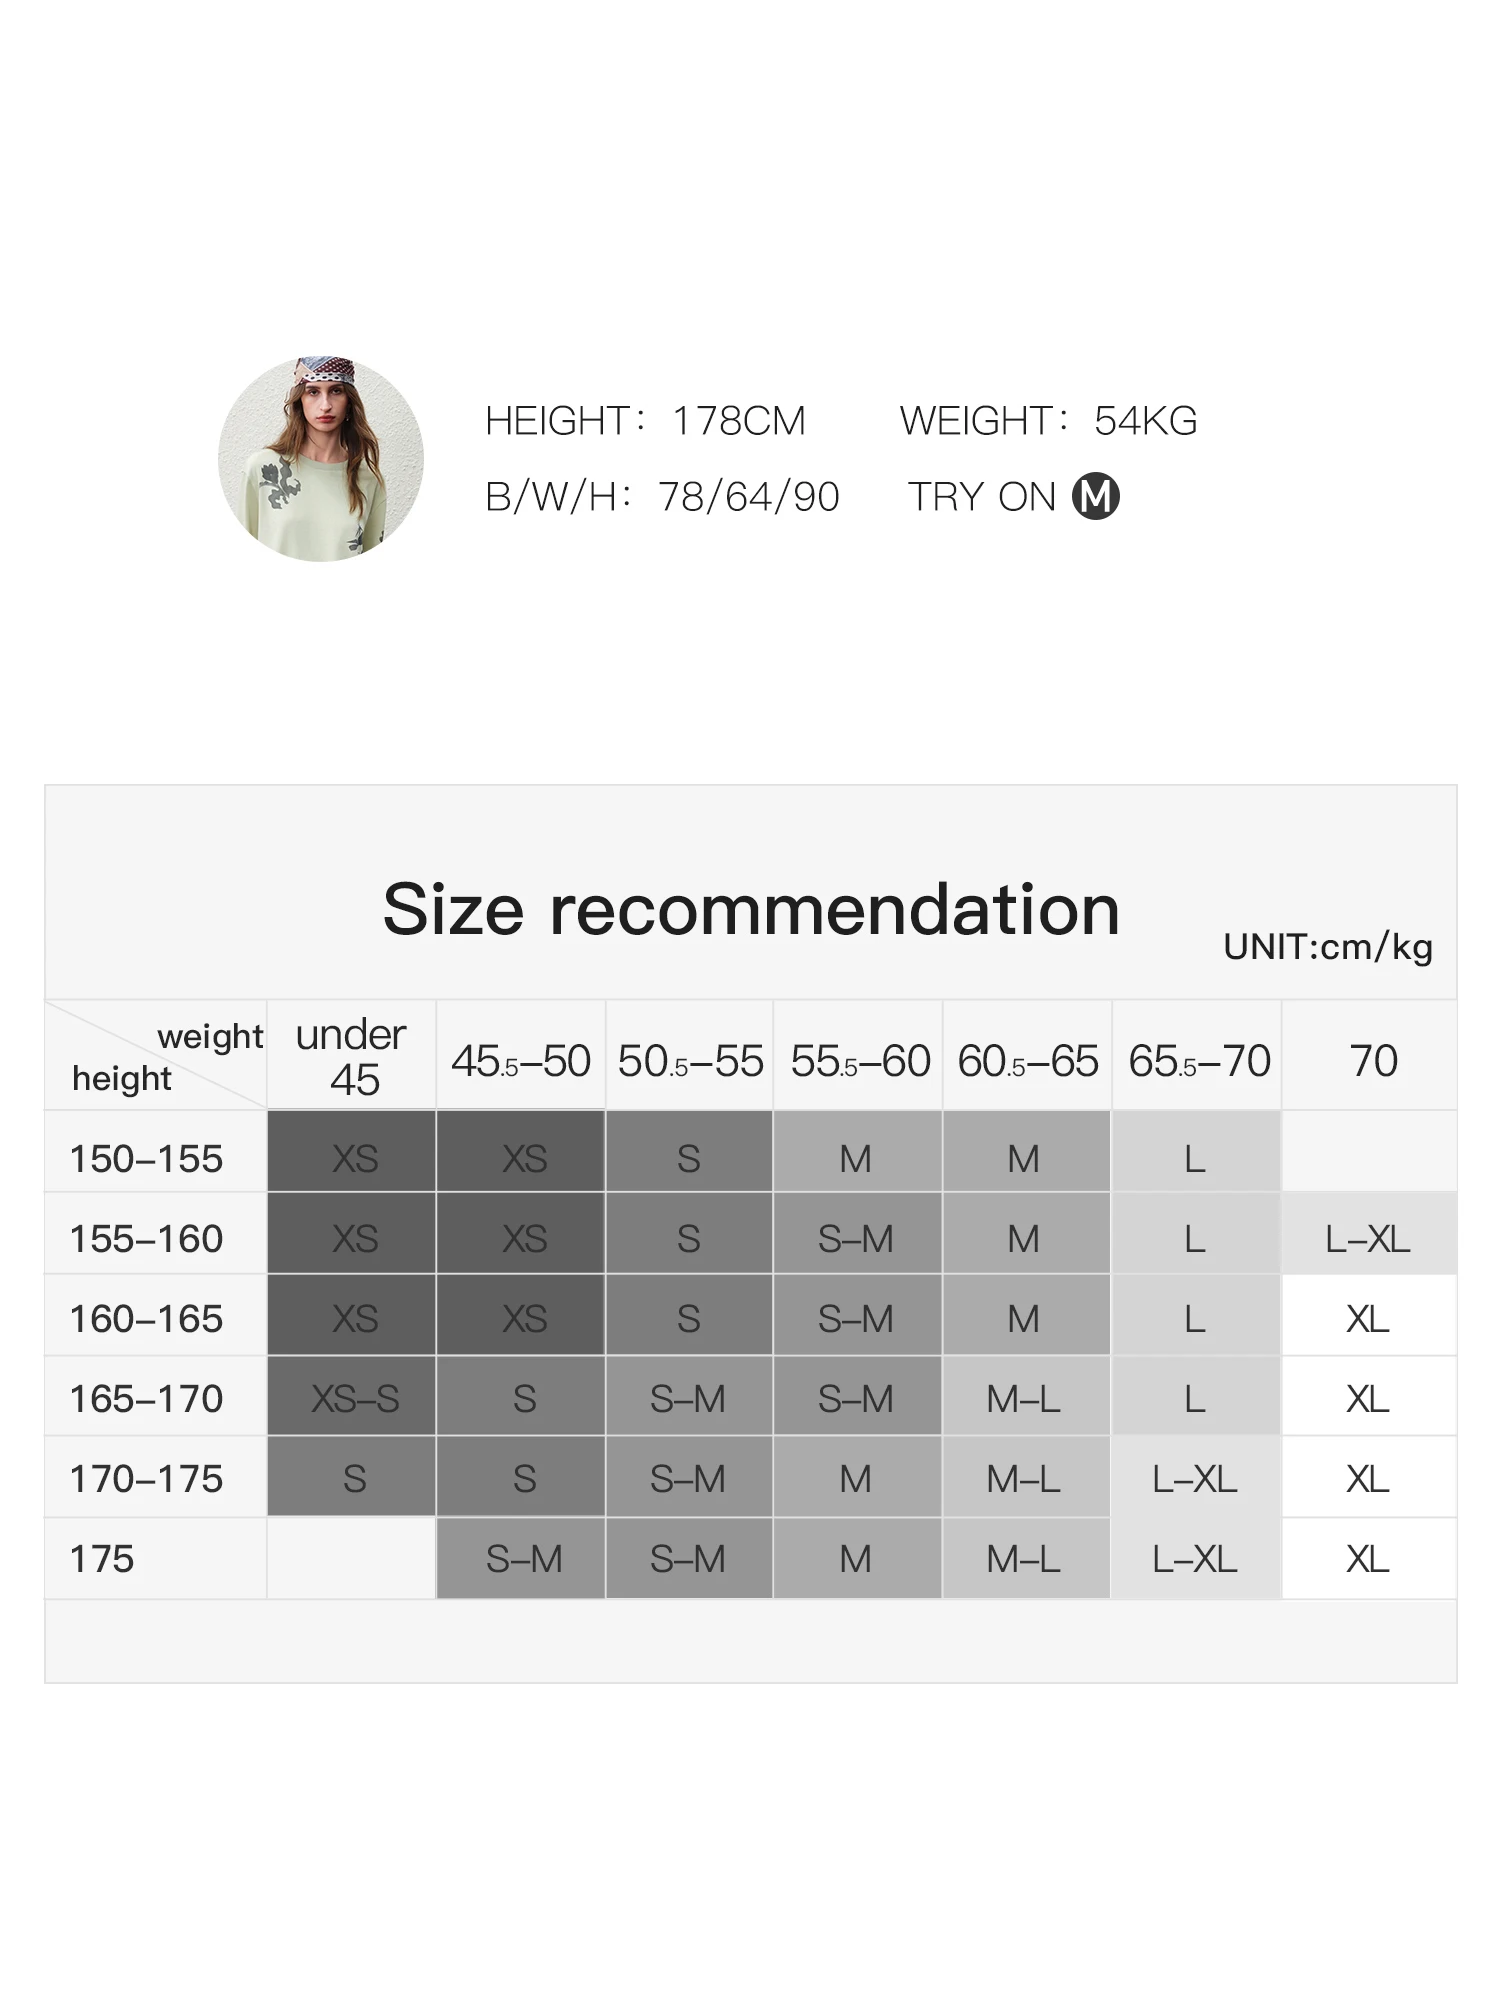Click the black M size badge
Screen dimensions: 1500x2000
[1095, 496]
